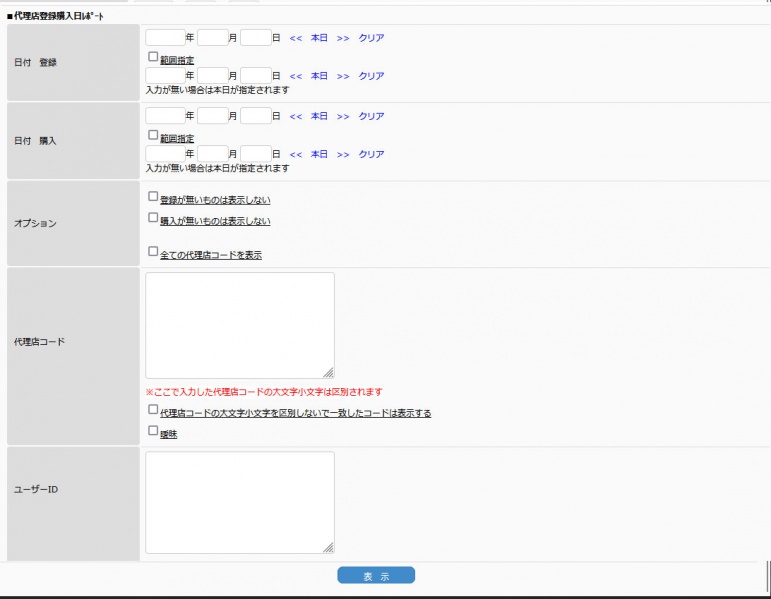Focus the month field in first 日付 購入 row
The height and width of the screenshot is (599, 771).
tap(212, 116)
